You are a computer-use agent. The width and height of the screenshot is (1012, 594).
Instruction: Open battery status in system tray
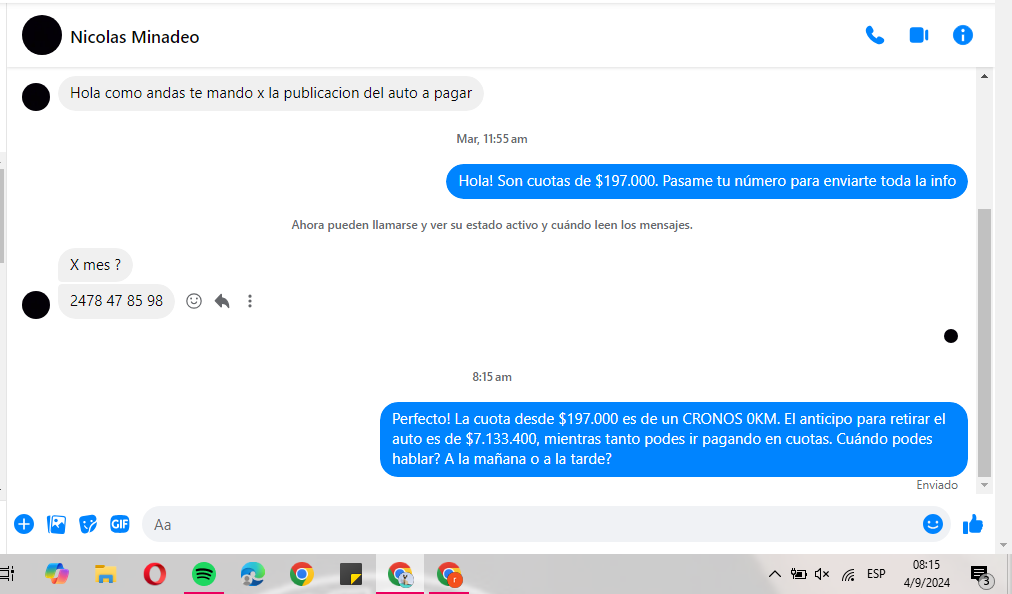point(798,573)
